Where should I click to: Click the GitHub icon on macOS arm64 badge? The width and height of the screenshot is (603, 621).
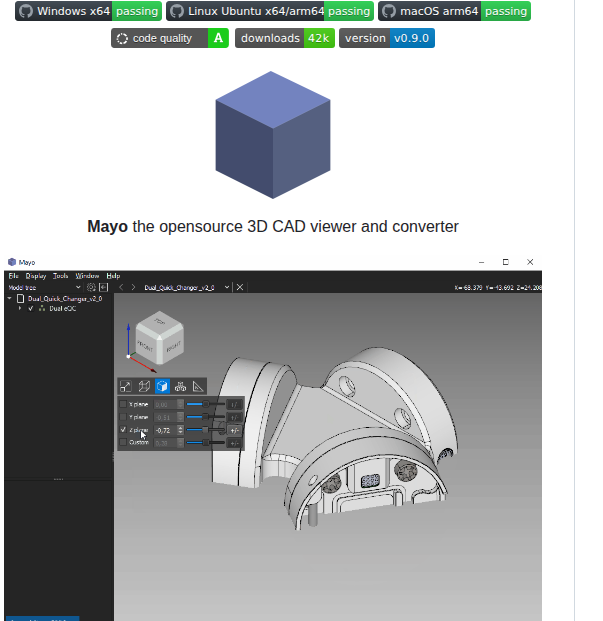click(389, 11)
